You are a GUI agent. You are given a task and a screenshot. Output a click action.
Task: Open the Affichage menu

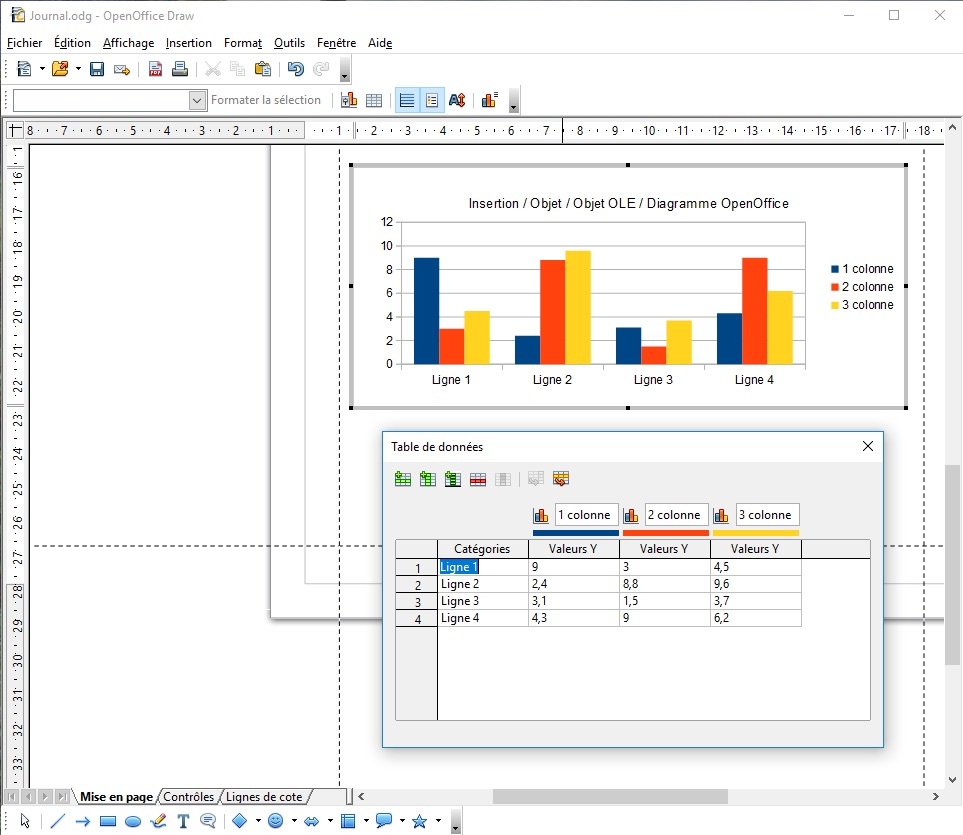(x=128, y=43)
